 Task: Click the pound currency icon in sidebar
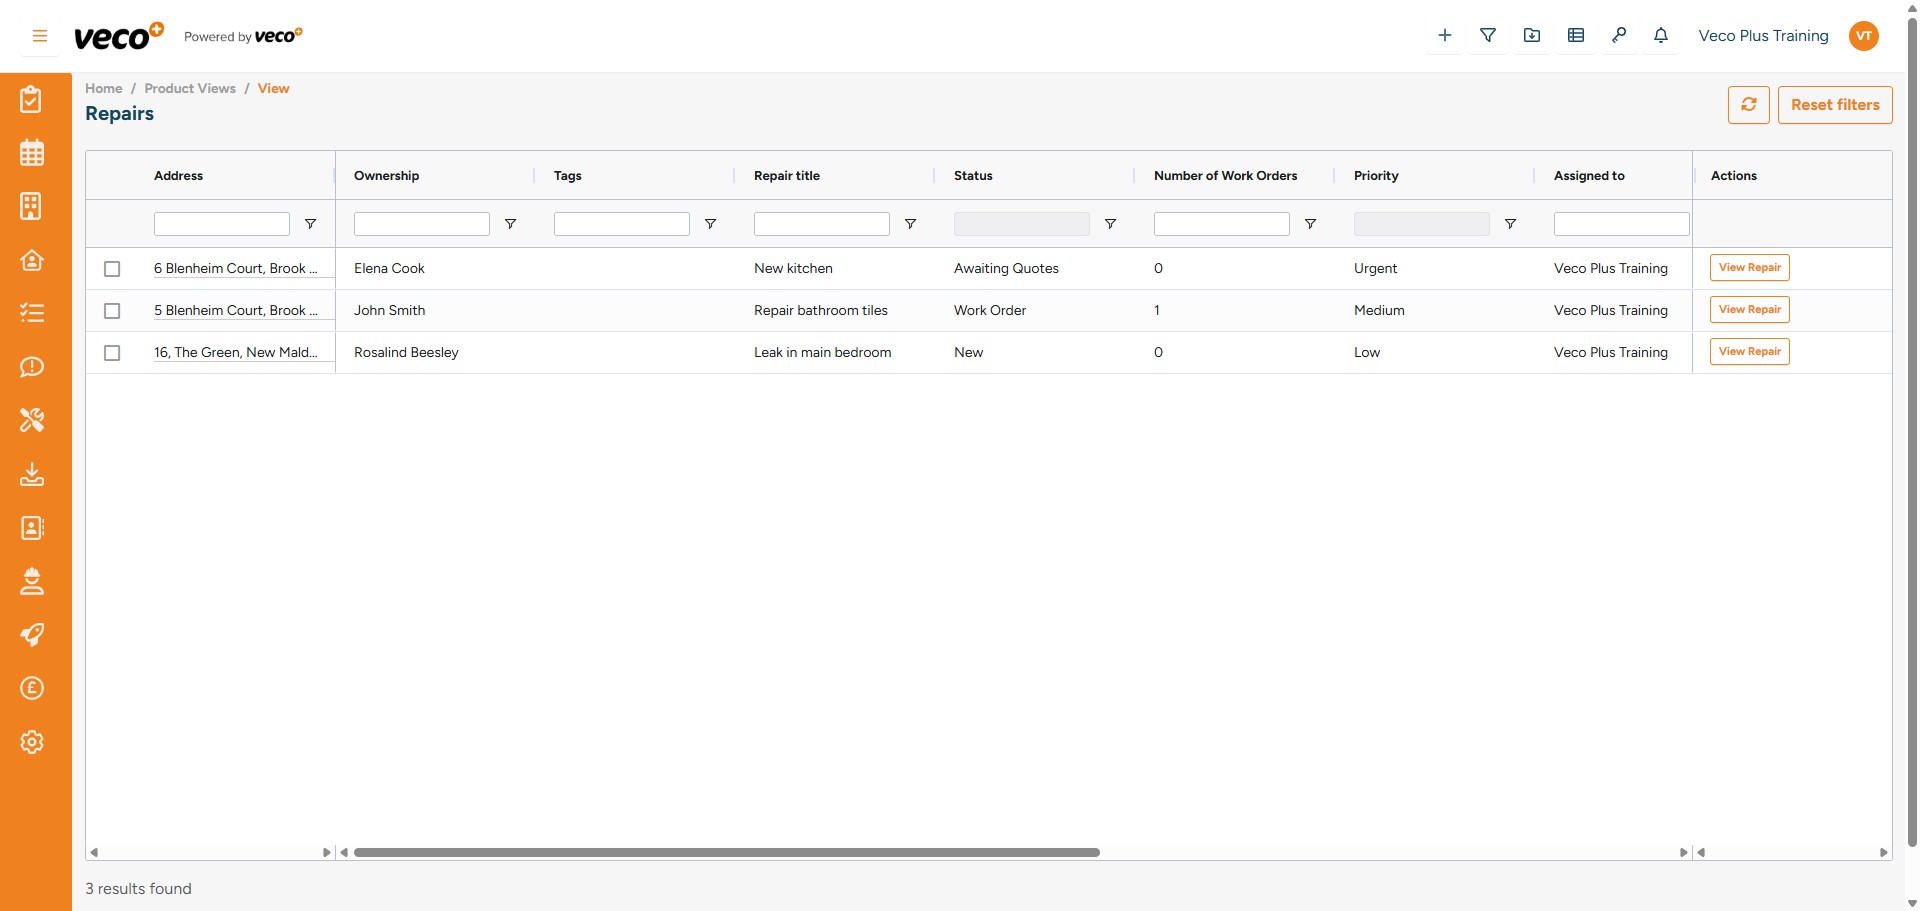pos(32,688)
